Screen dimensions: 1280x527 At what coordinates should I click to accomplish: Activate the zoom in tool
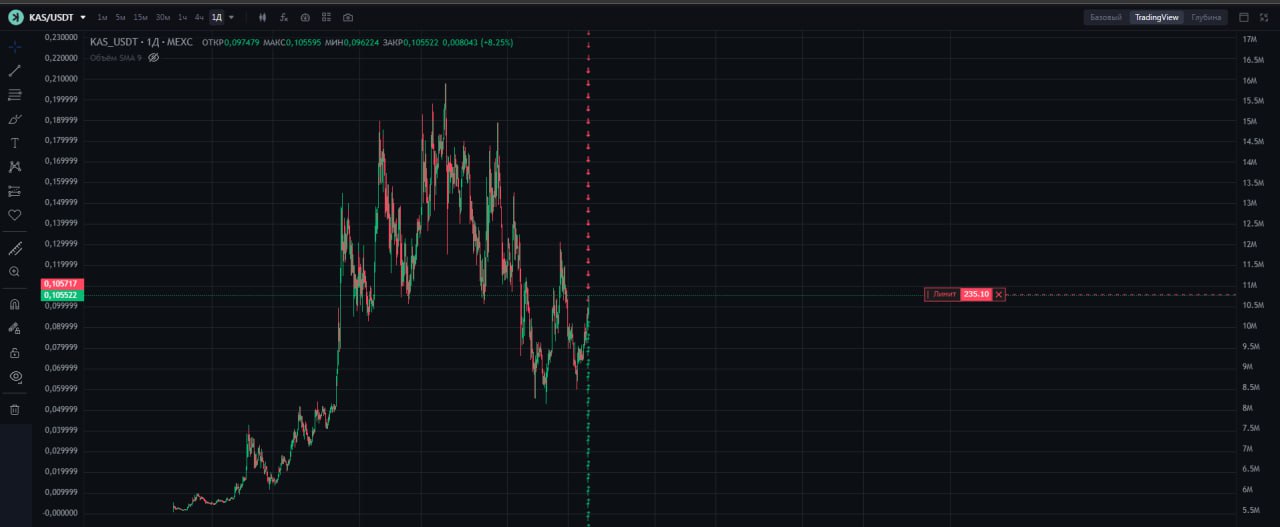(14, 272)
